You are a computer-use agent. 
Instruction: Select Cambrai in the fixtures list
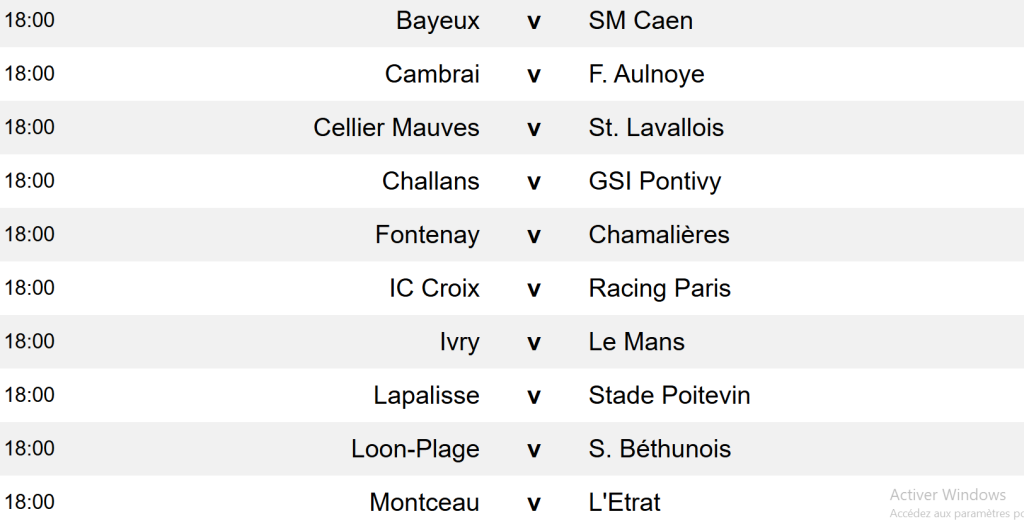click(x=432, y=74)
